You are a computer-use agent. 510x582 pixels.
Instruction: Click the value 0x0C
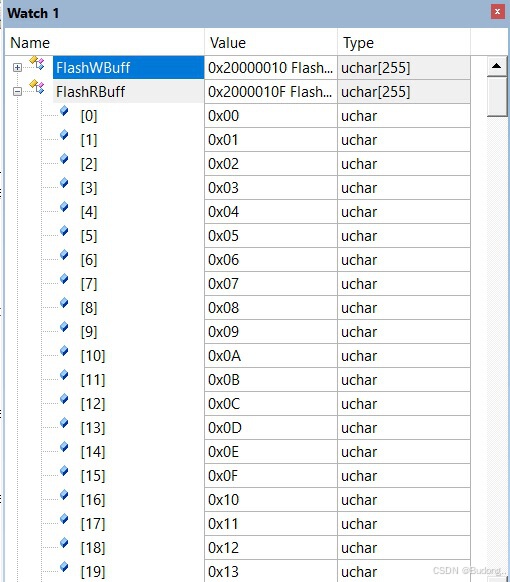224,404
